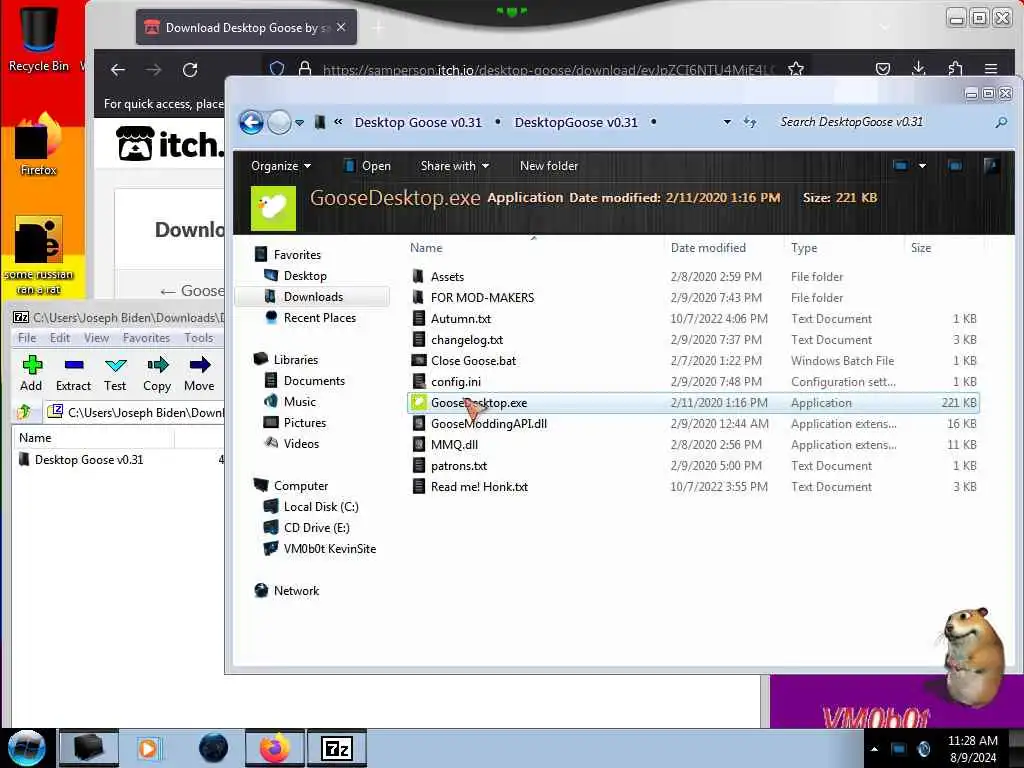Click the 7-Zip Extract button
The width and height of the screenshot is (1024, 768).
coord(73,374)
